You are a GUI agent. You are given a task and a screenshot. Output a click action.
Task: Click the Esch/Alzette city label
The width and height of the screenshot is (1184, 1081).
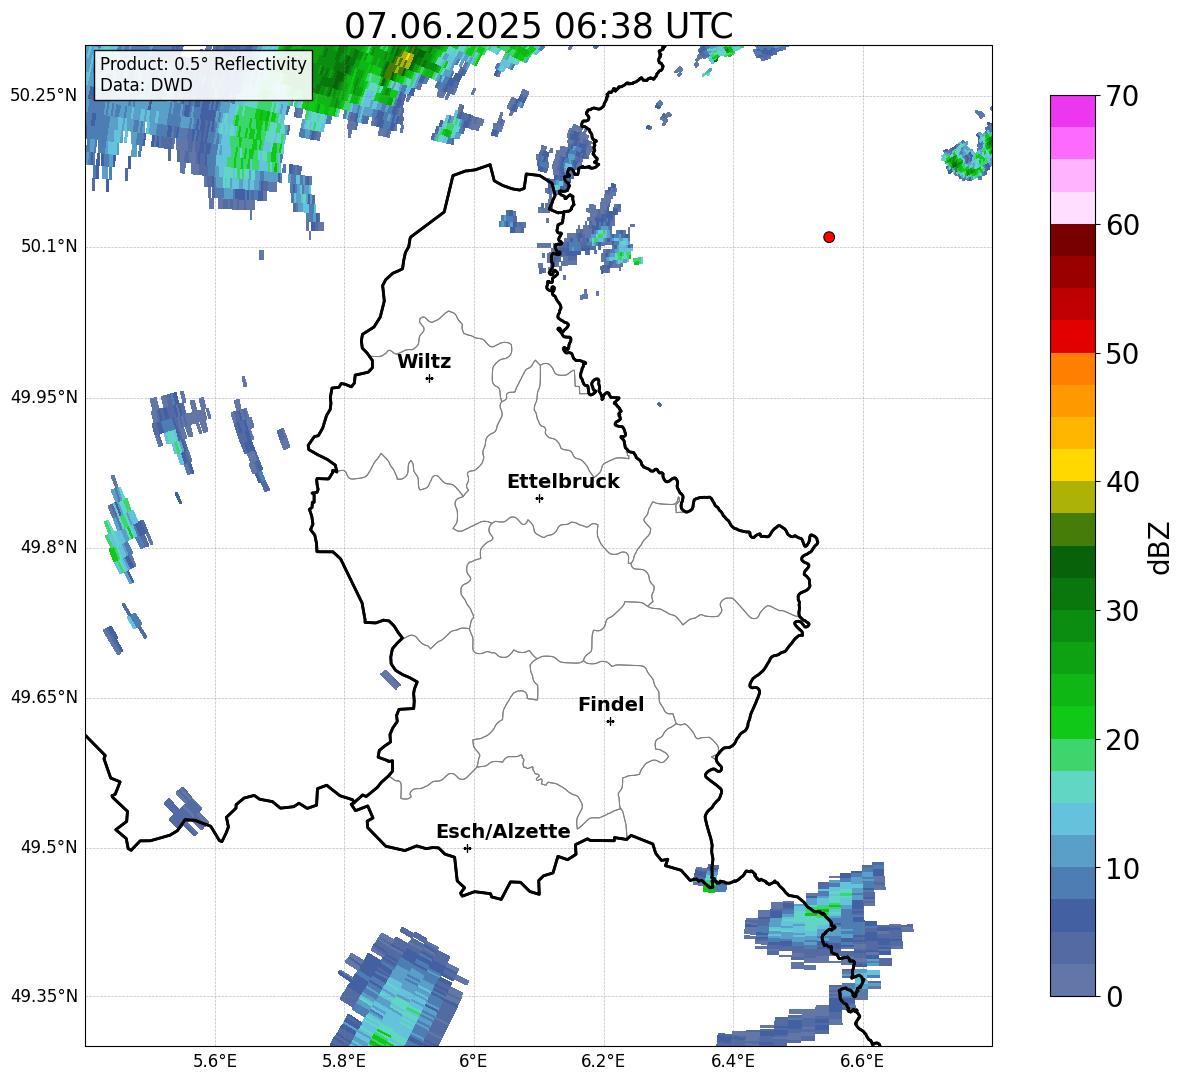tap(503, 831)
